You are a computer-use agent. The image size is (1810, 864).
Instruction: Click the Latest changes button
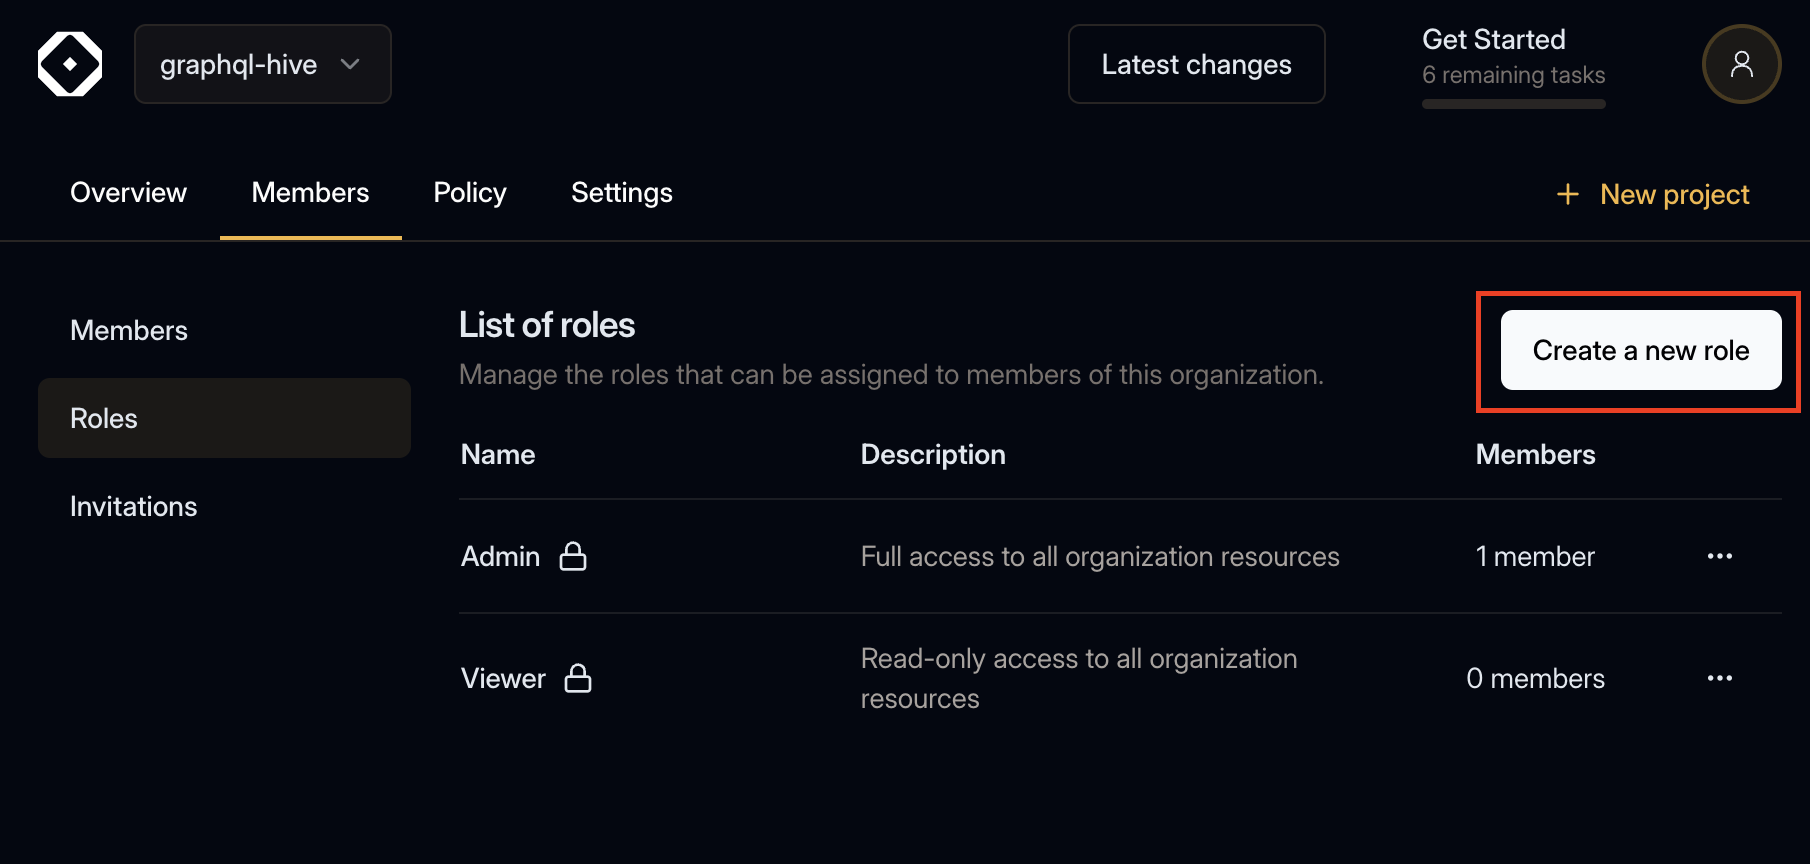point(1196,64)
